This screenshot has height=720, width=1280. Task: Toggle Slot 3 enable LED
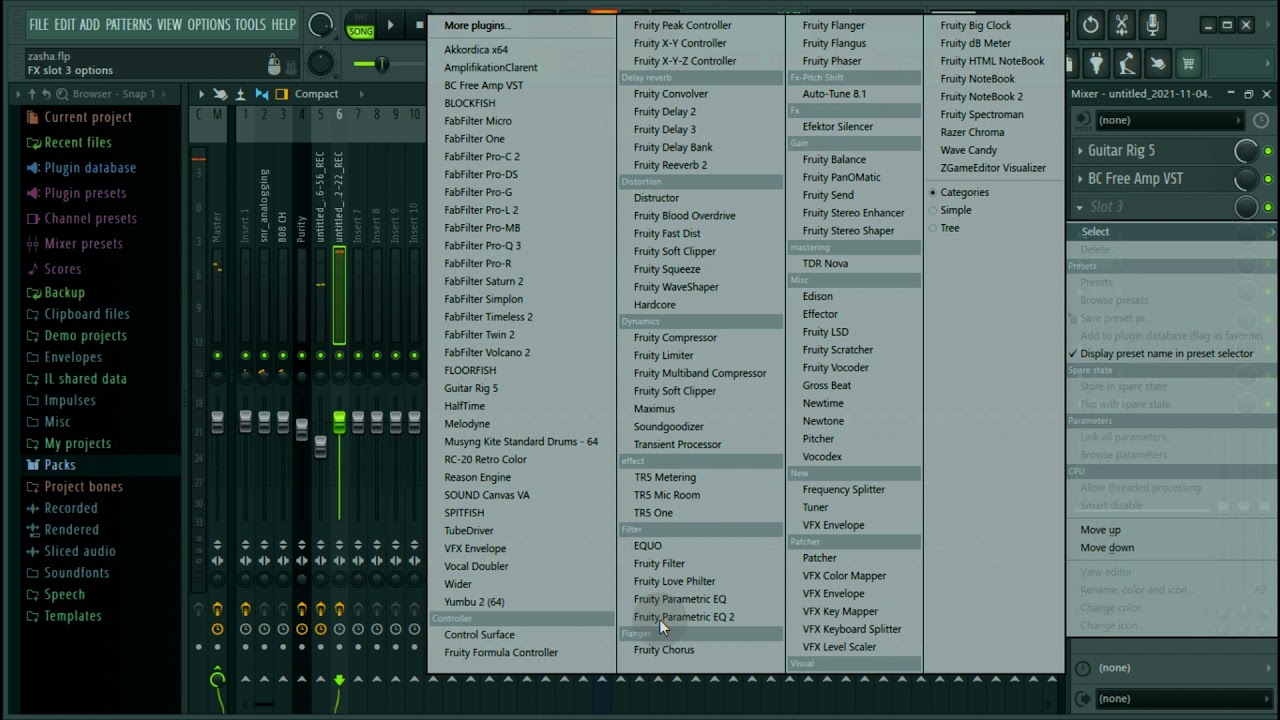(1268, 207)
